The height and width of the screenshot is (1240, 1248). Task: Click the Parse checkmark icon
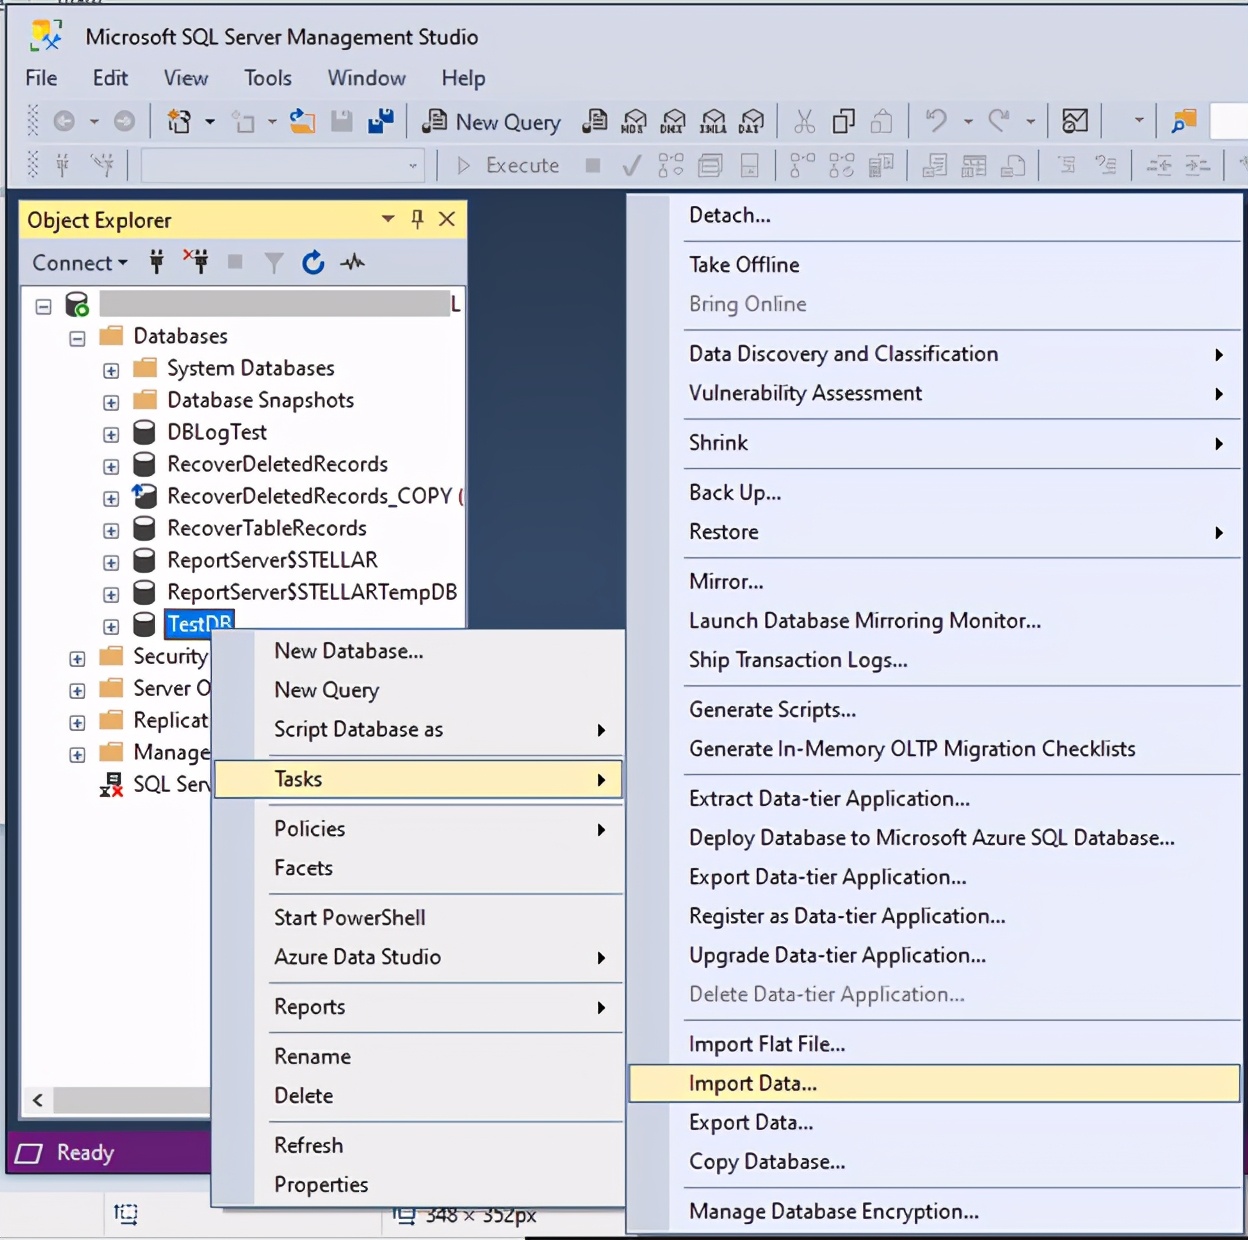631,166
